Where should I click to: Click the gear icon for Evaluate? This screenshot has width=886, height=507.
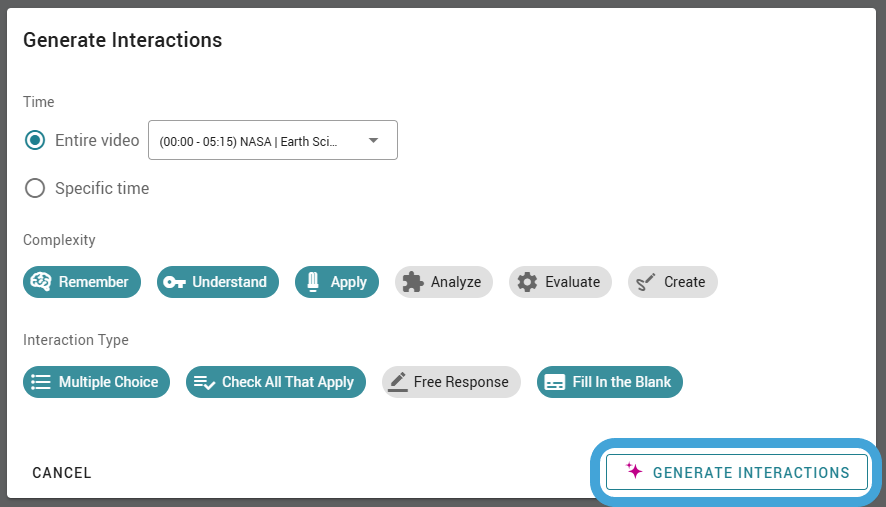point(527,282)
